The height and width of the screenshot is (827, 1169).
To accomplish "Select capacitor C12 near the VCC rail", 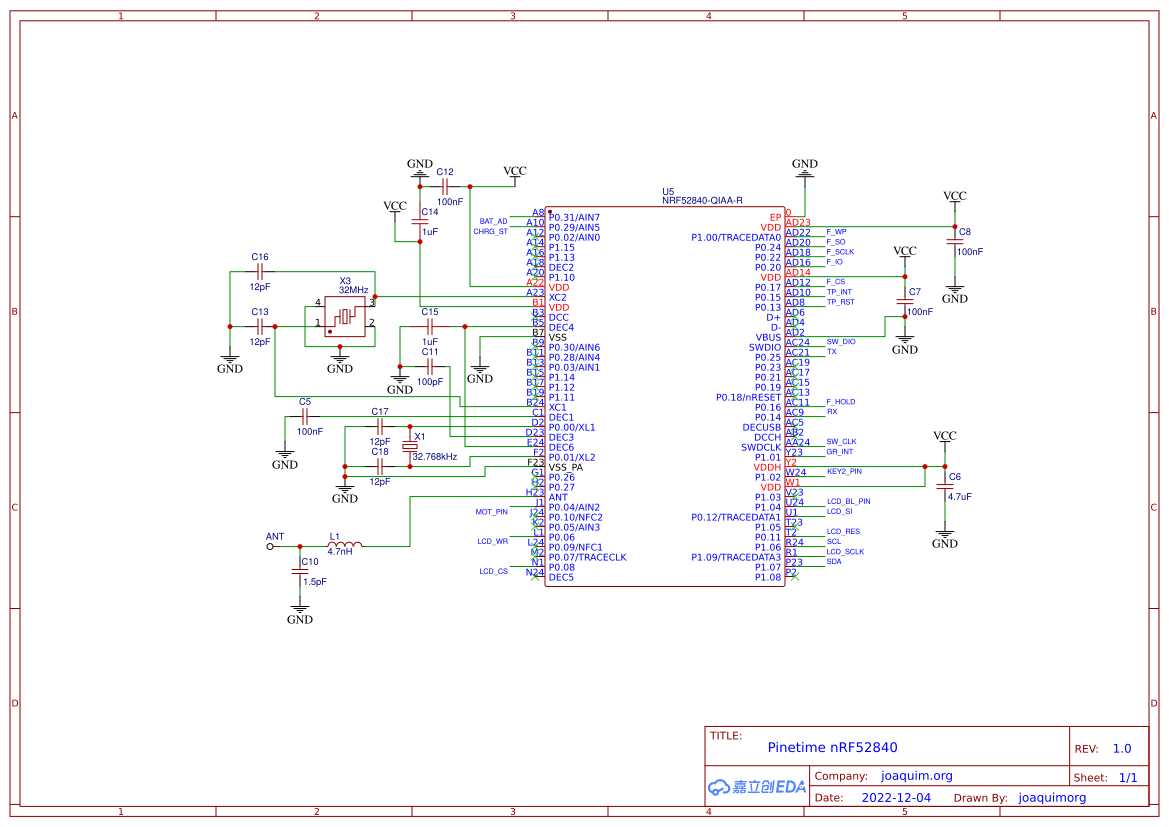I will tap(444, 186).
